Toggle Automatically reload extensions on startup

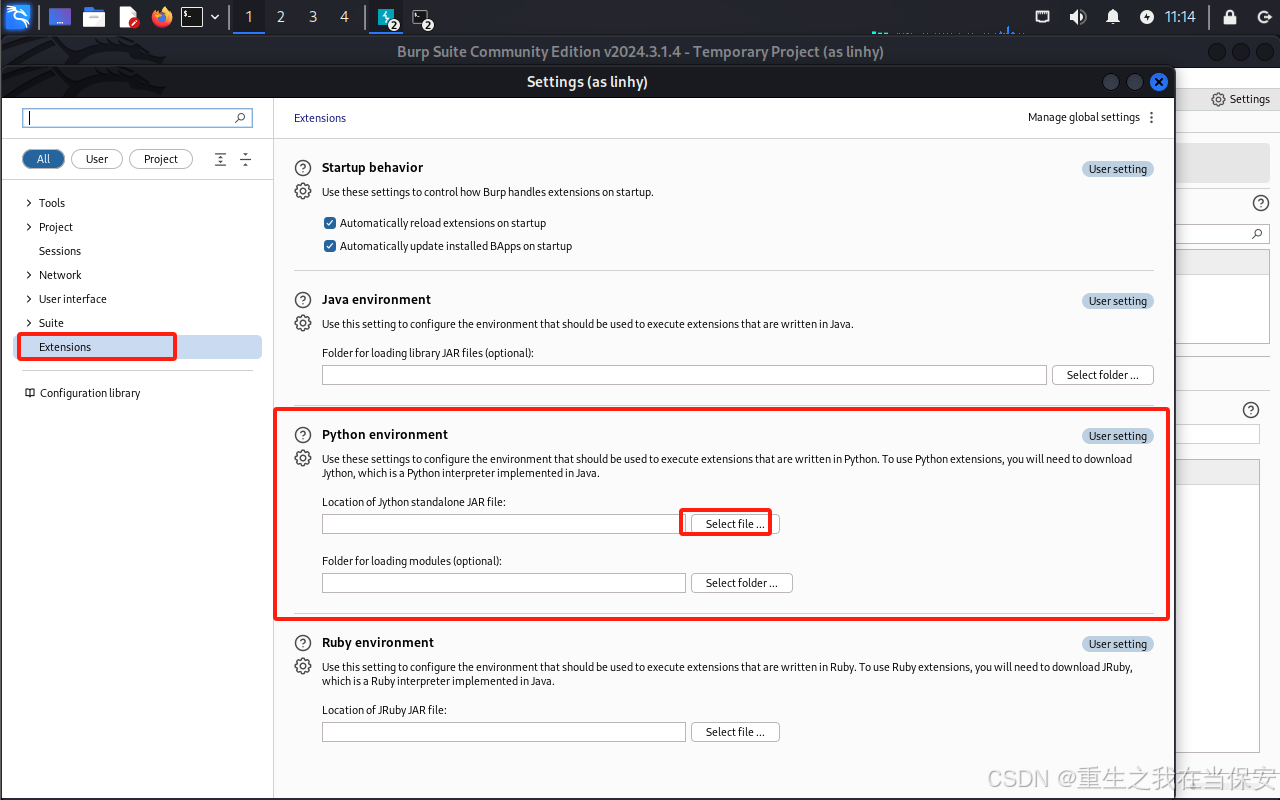point(330,223)
